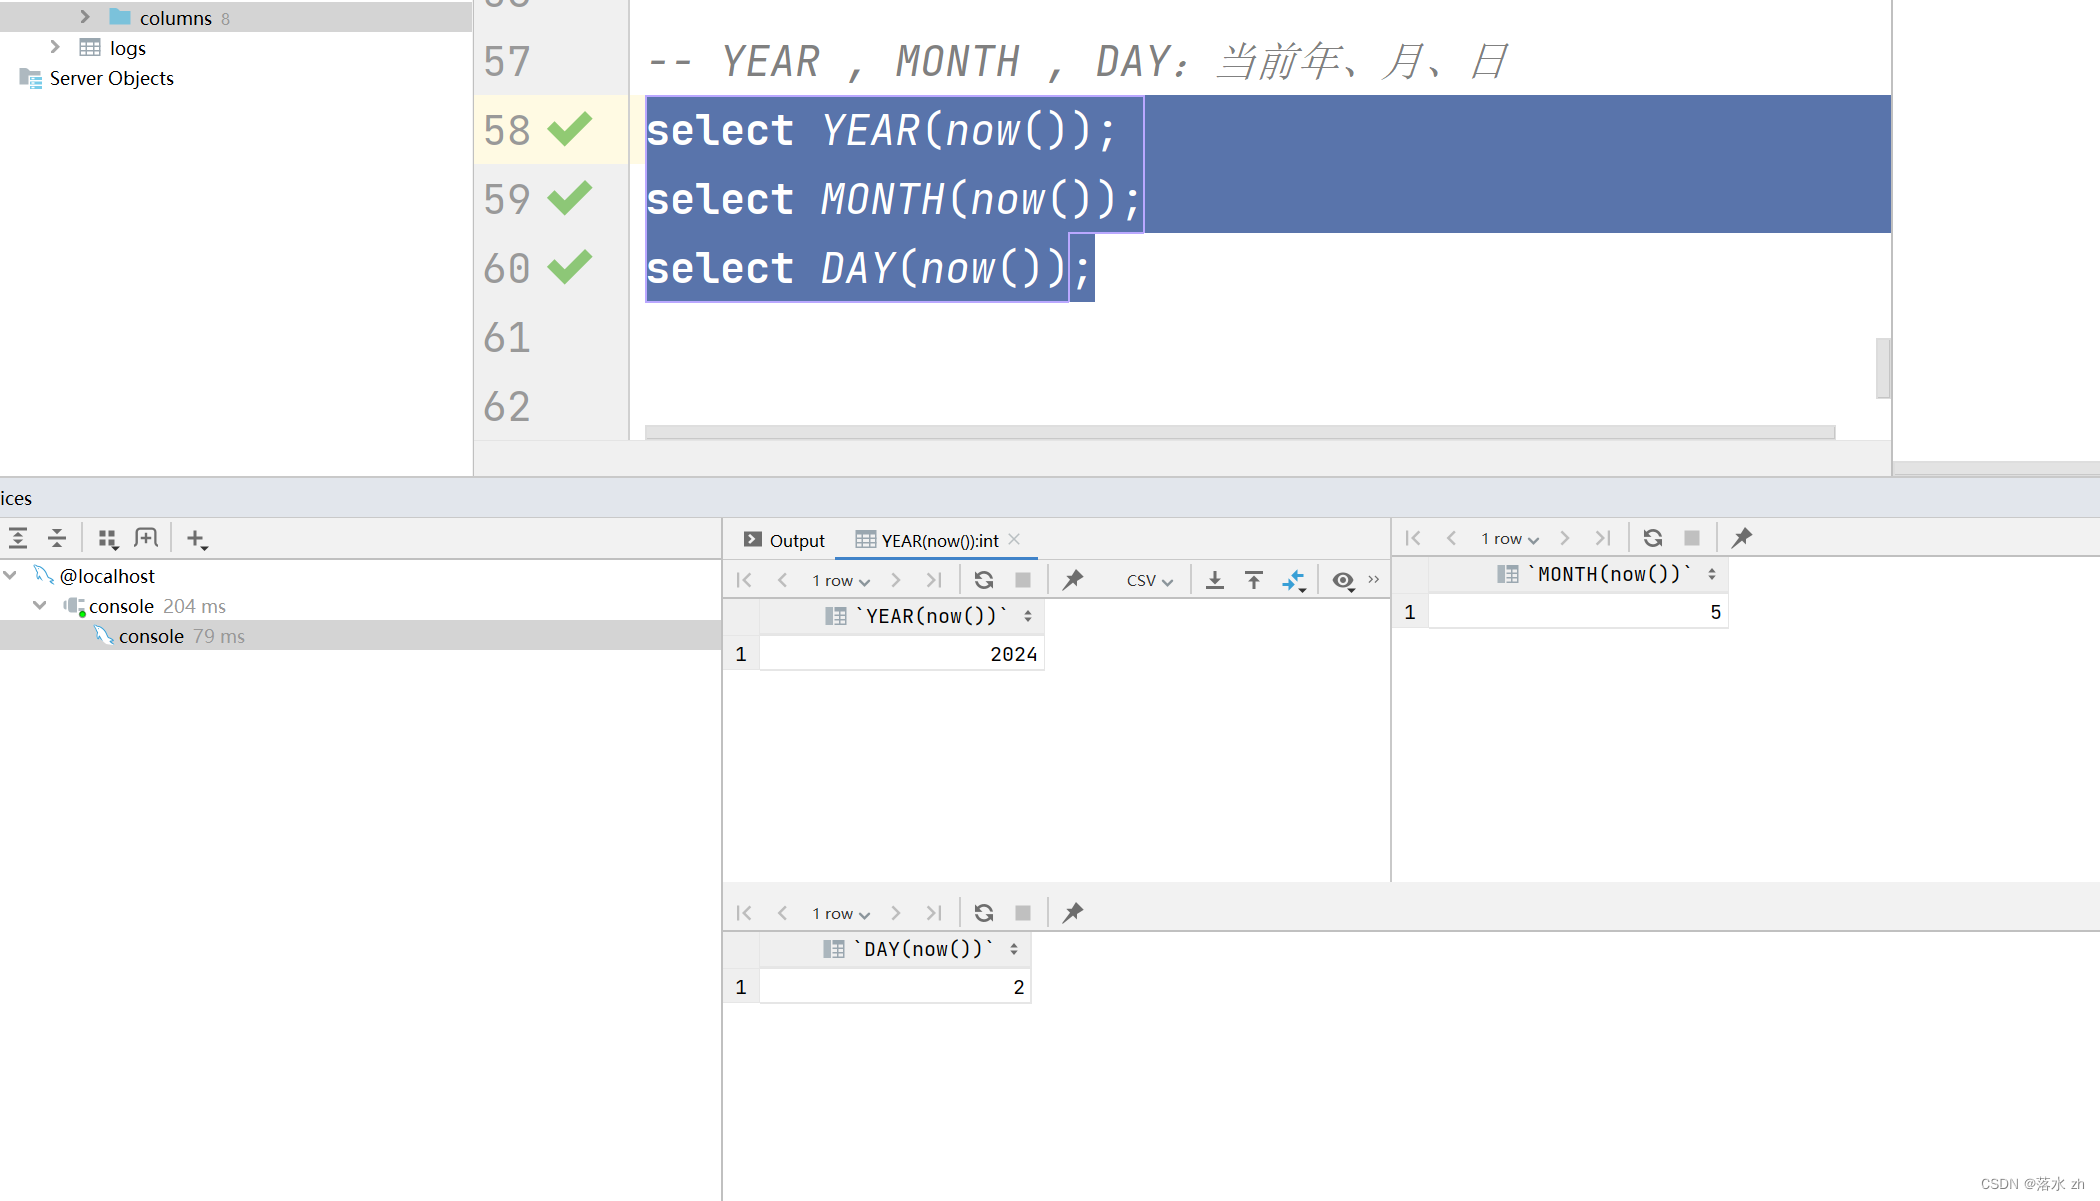Switch to the Output tab

784,540
